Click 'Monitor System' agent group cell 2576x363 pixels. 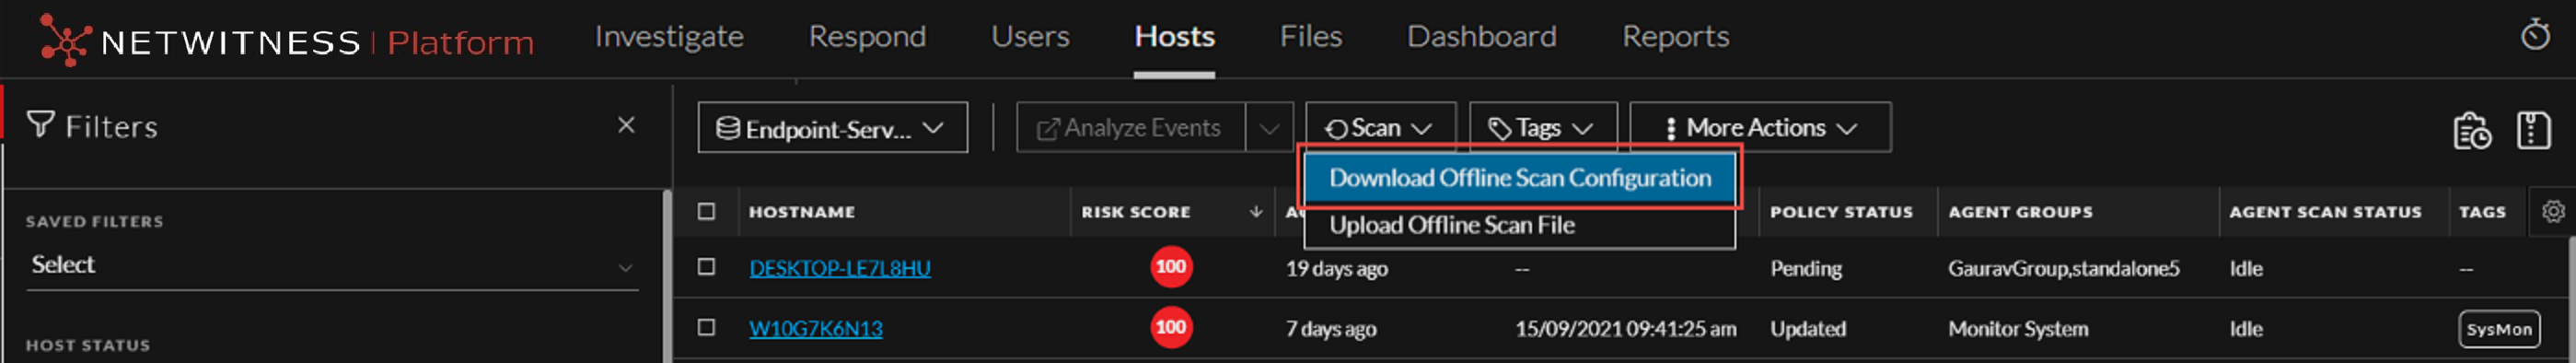pos(2018,328)
